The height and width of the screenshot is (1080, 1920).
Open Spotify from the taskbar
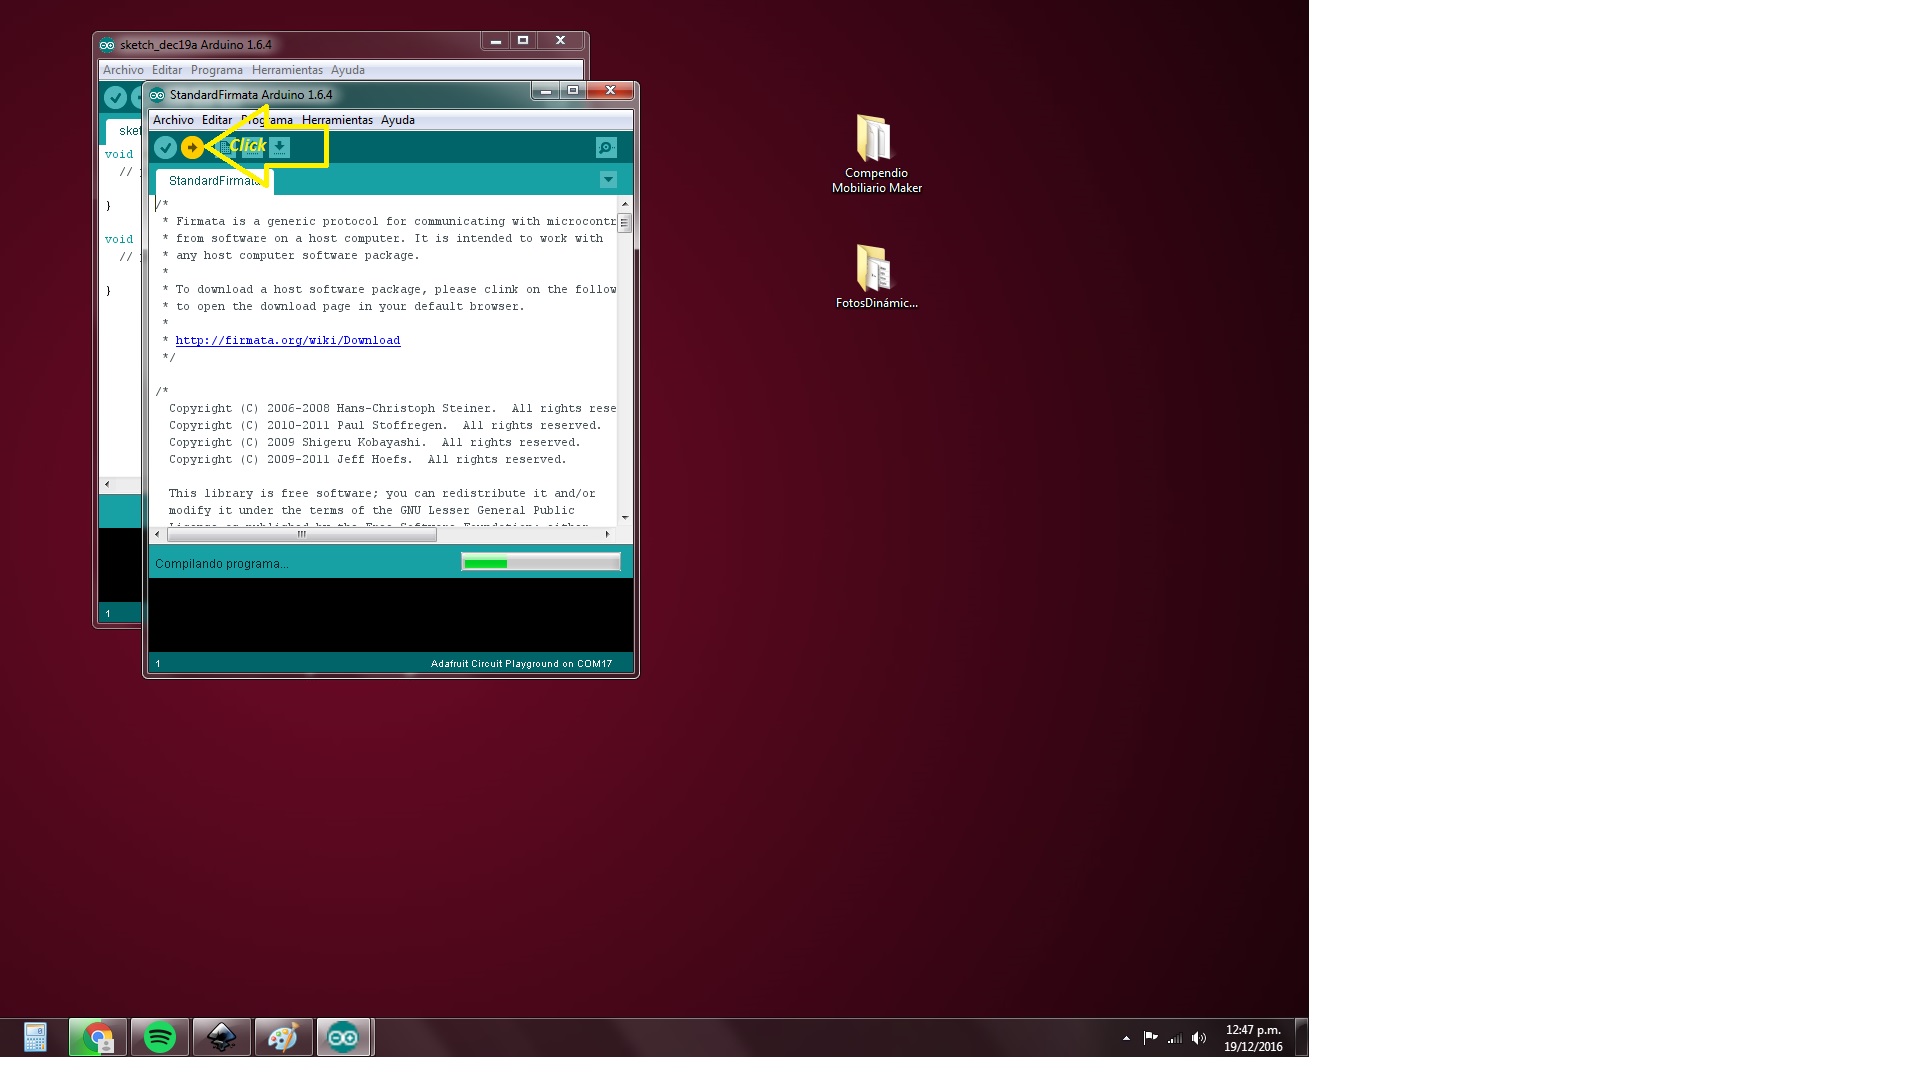click(x=160, y=1038)
